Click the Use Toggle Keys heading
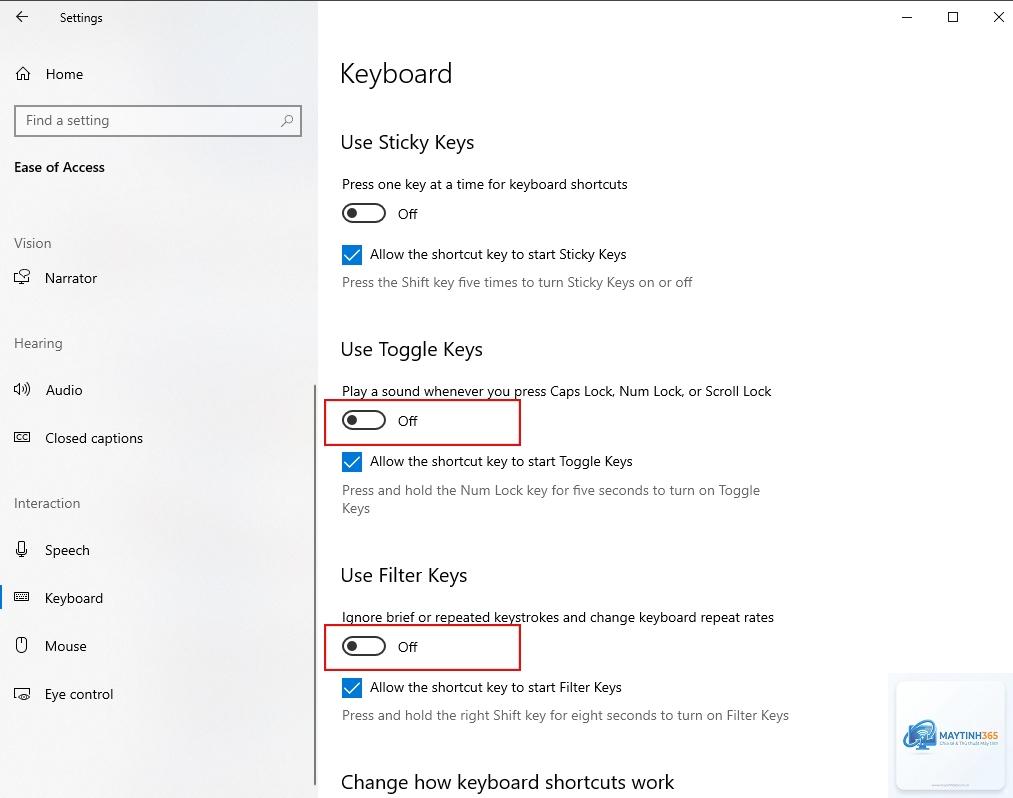1013x798 pixels. [412, 349]
